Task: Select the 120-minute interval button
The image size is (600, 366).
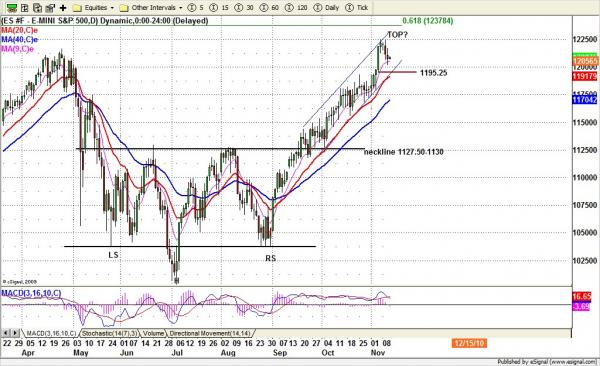Action: coord(297,8)
